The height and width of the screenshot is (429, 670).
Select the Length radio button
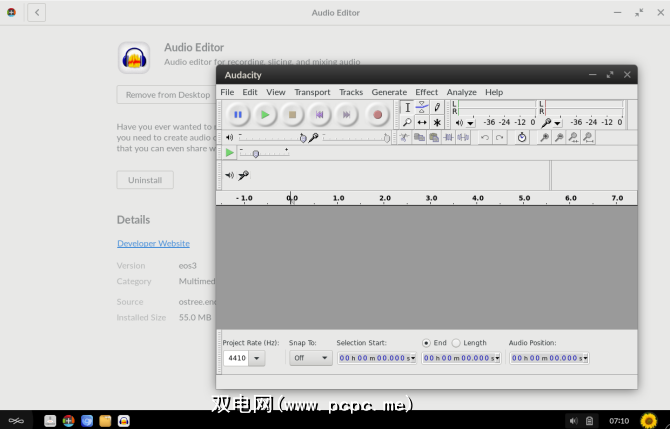tap(456, 343)
